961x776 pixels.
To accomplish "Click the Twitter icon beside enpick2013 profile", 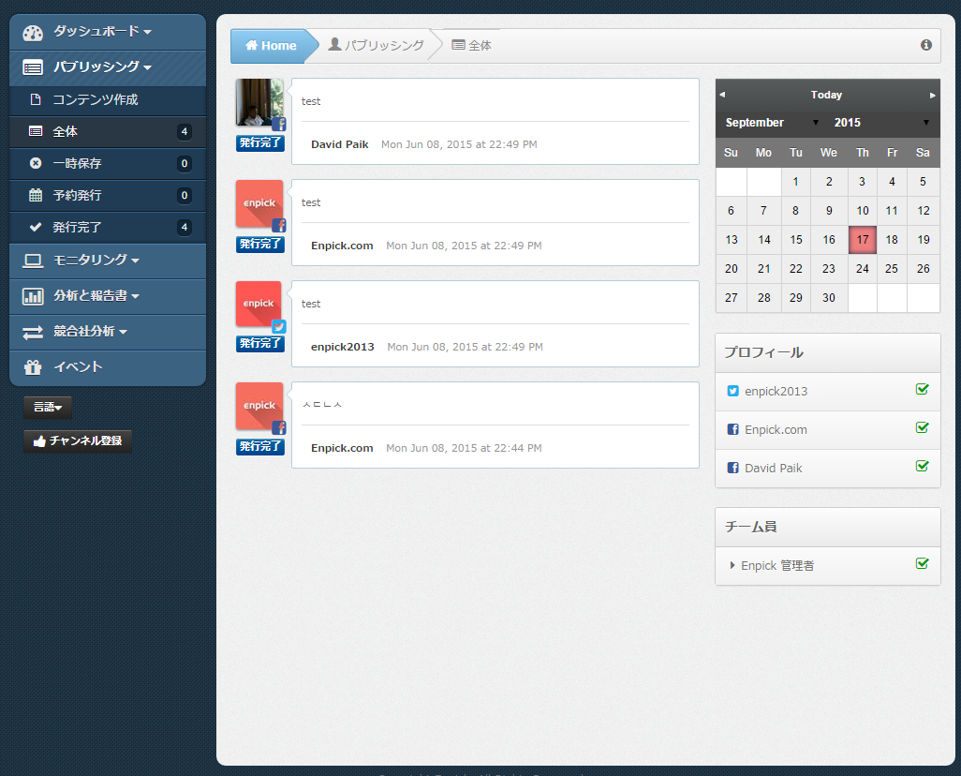I will 733,391.
